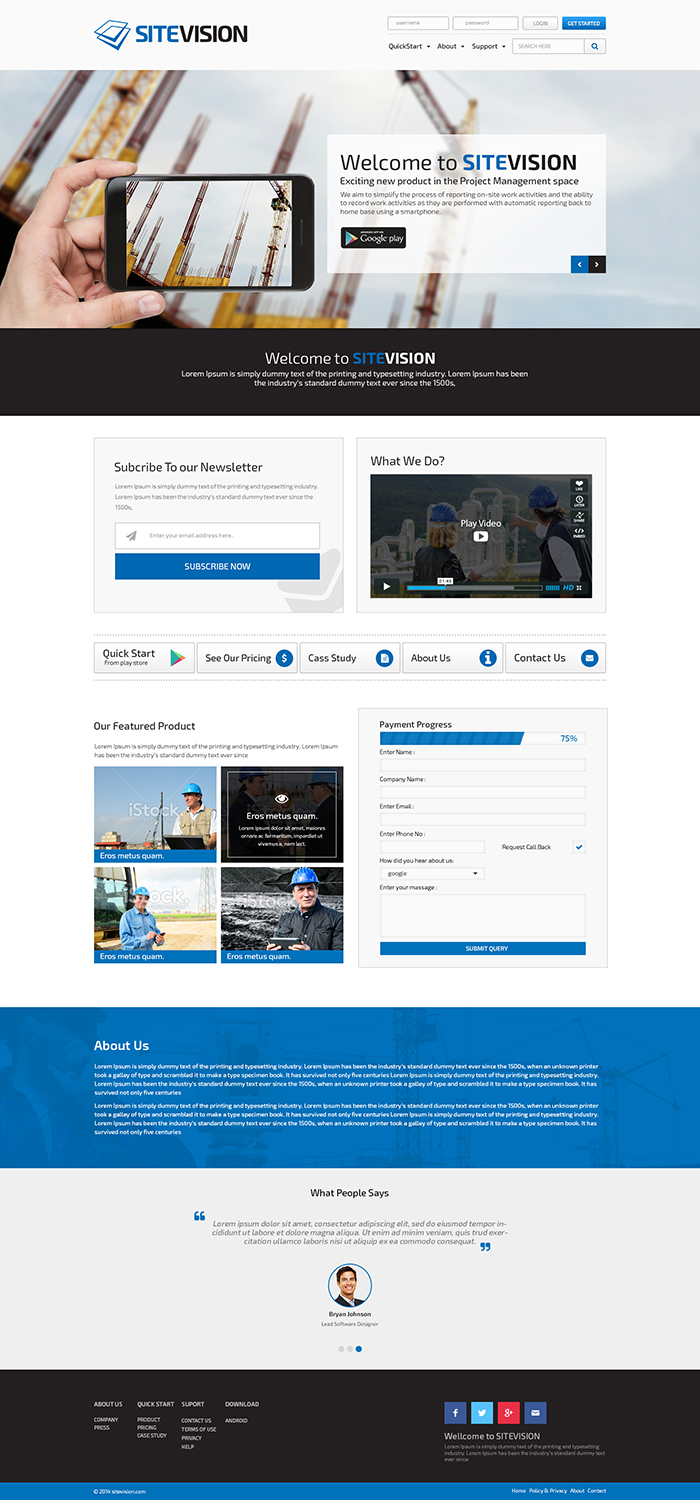Open the About Us shortcut tab

(x=453, y=658)
